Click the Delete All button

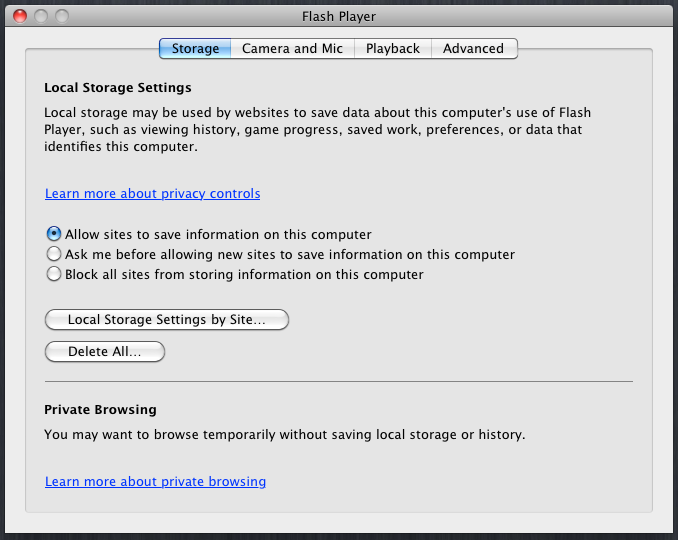105,351
